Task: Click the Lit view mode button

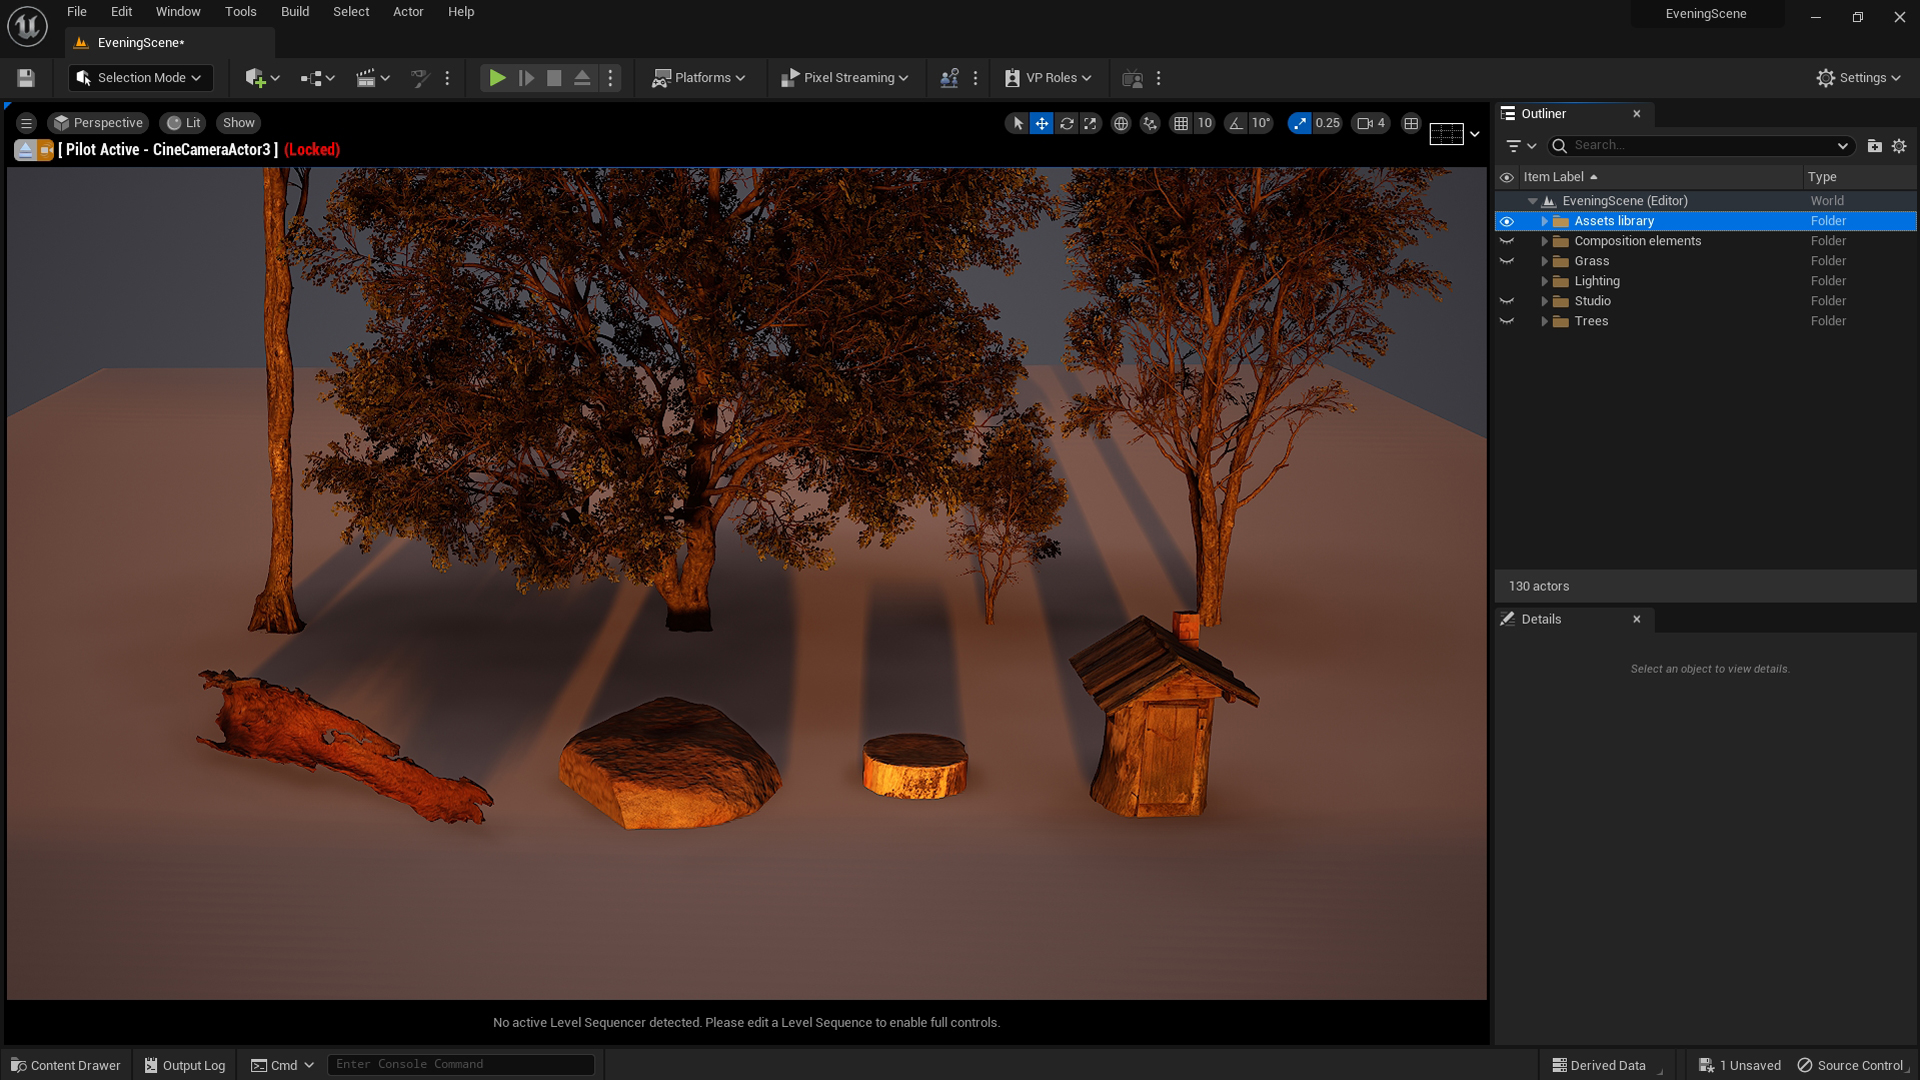Action: click(184, 123)
